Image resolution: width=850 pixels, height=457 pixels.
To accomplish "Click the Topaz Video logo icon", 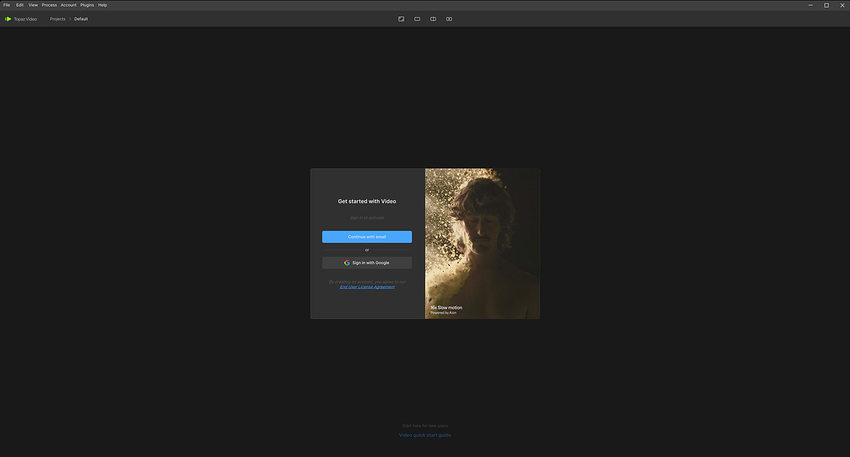I will [8, 19].
